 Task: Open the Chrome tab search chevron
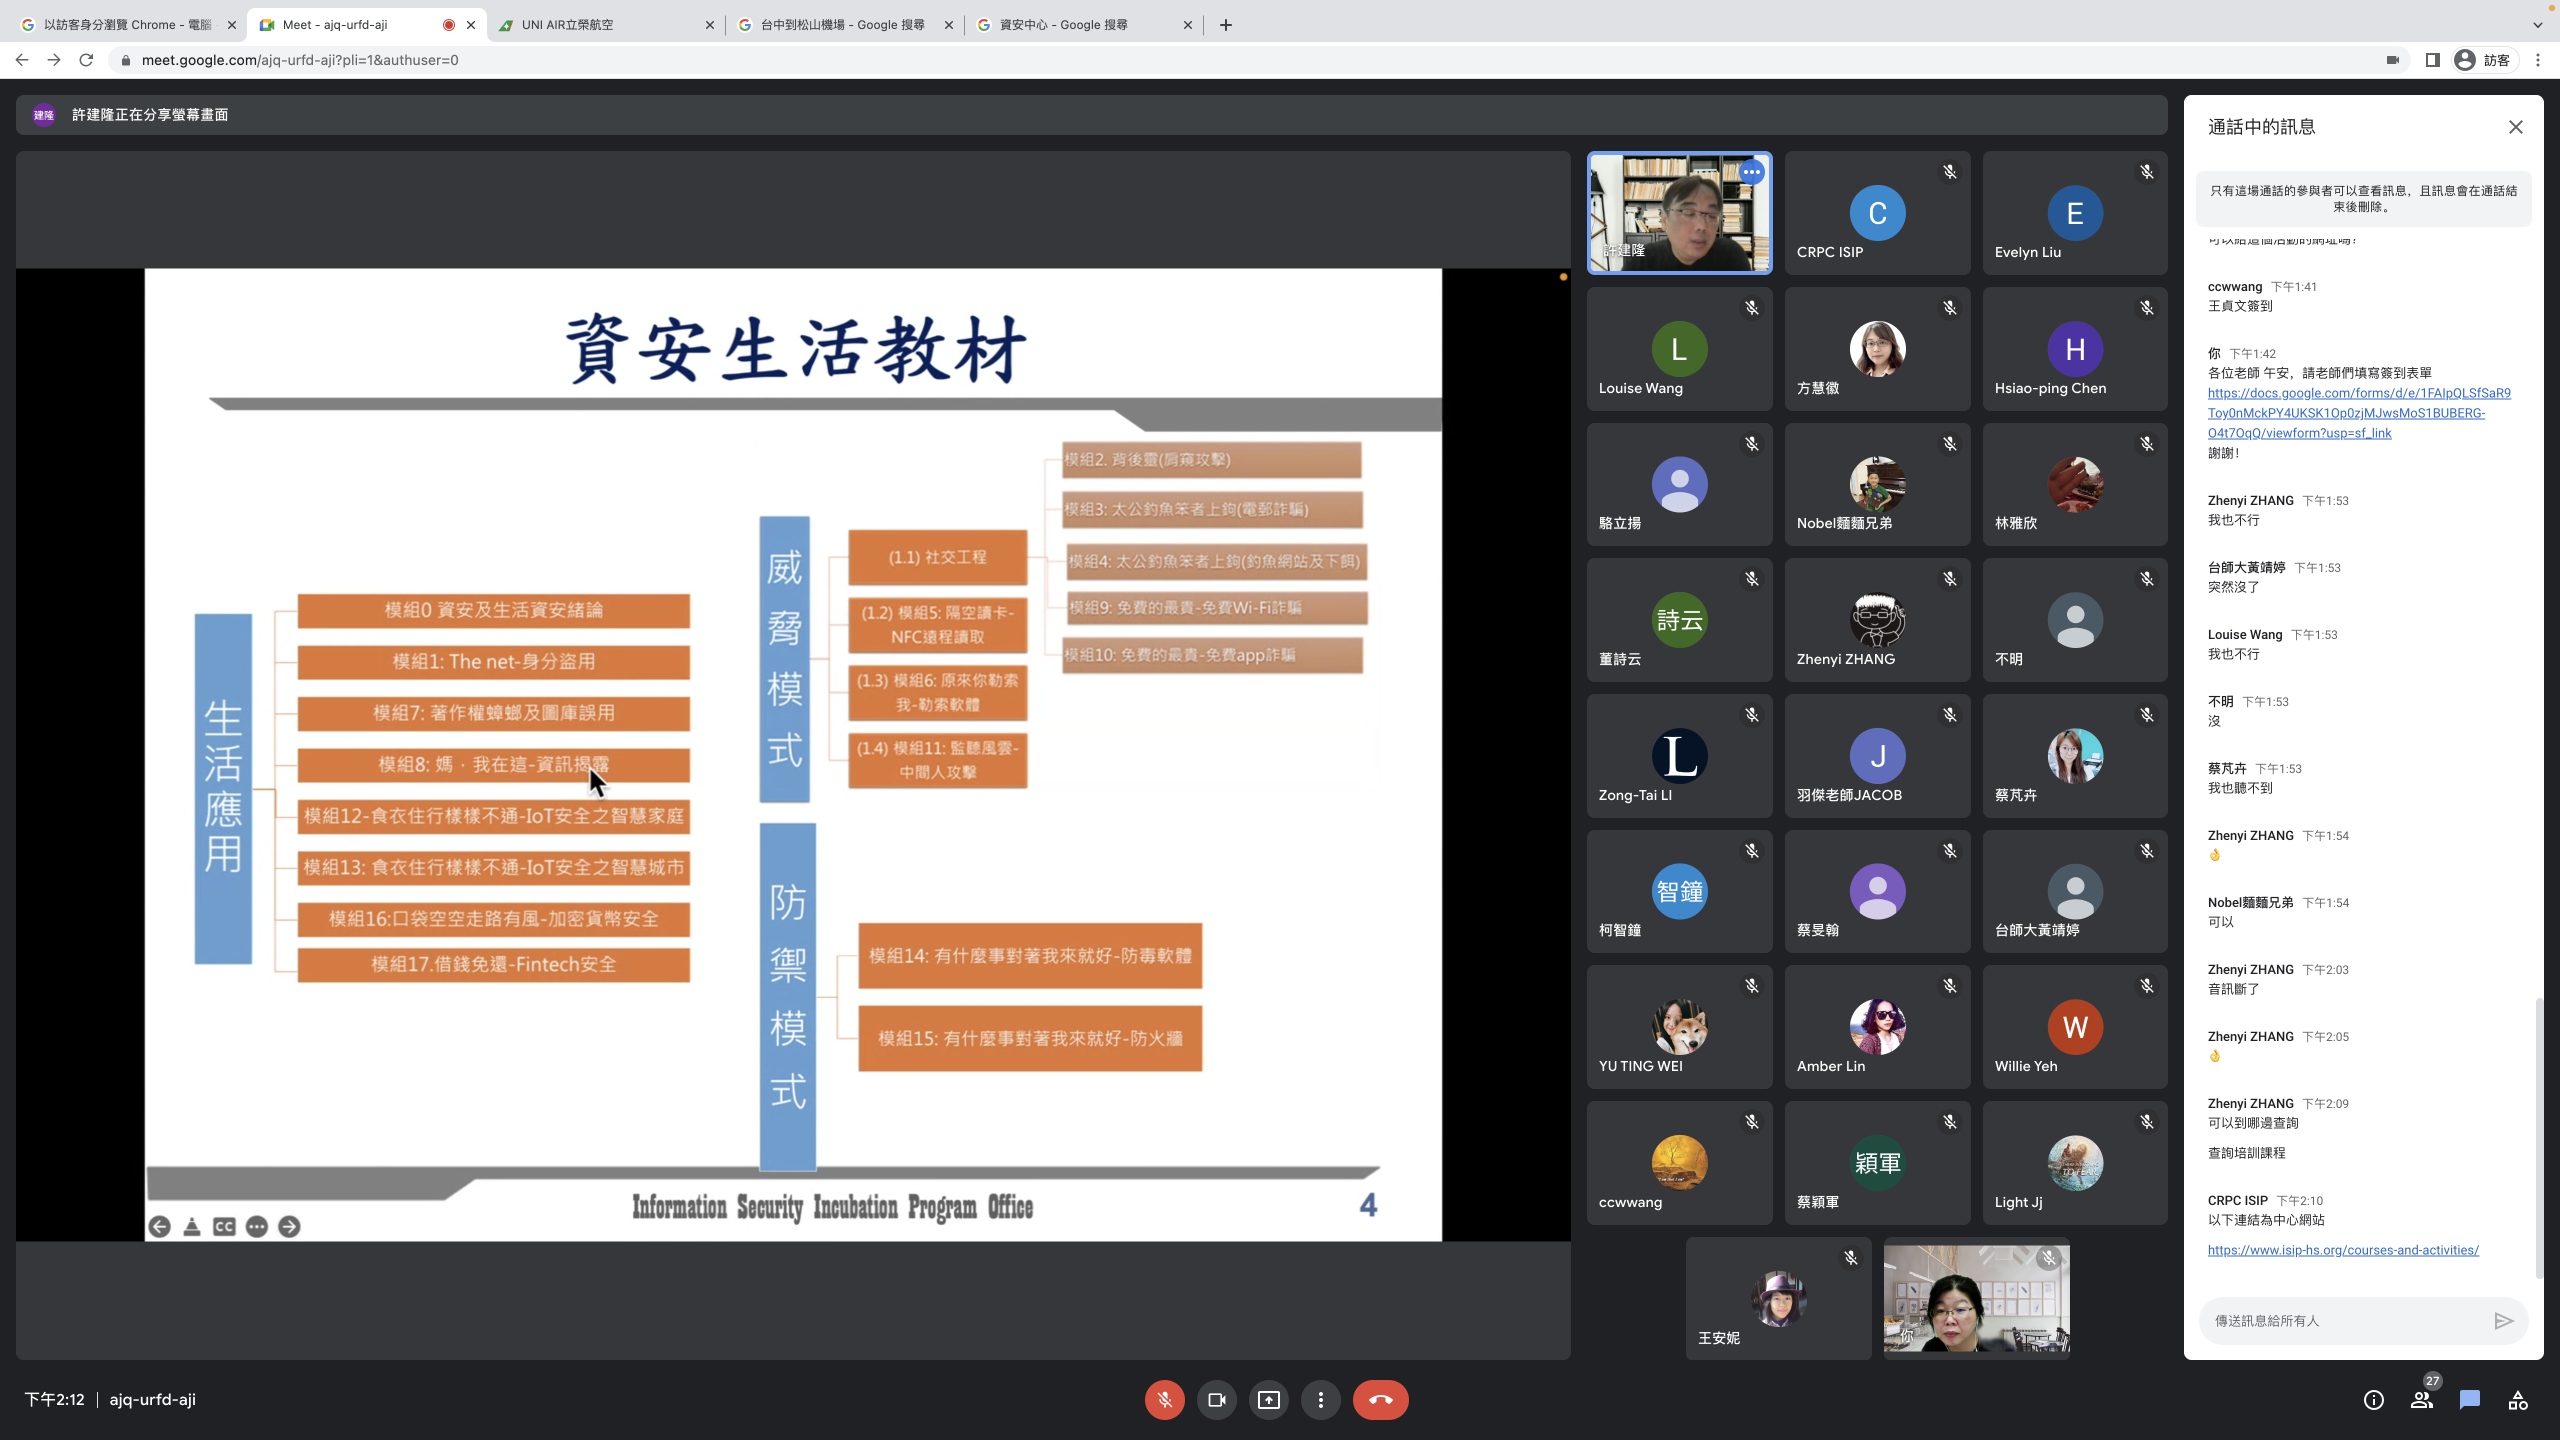pos(2537,25)
